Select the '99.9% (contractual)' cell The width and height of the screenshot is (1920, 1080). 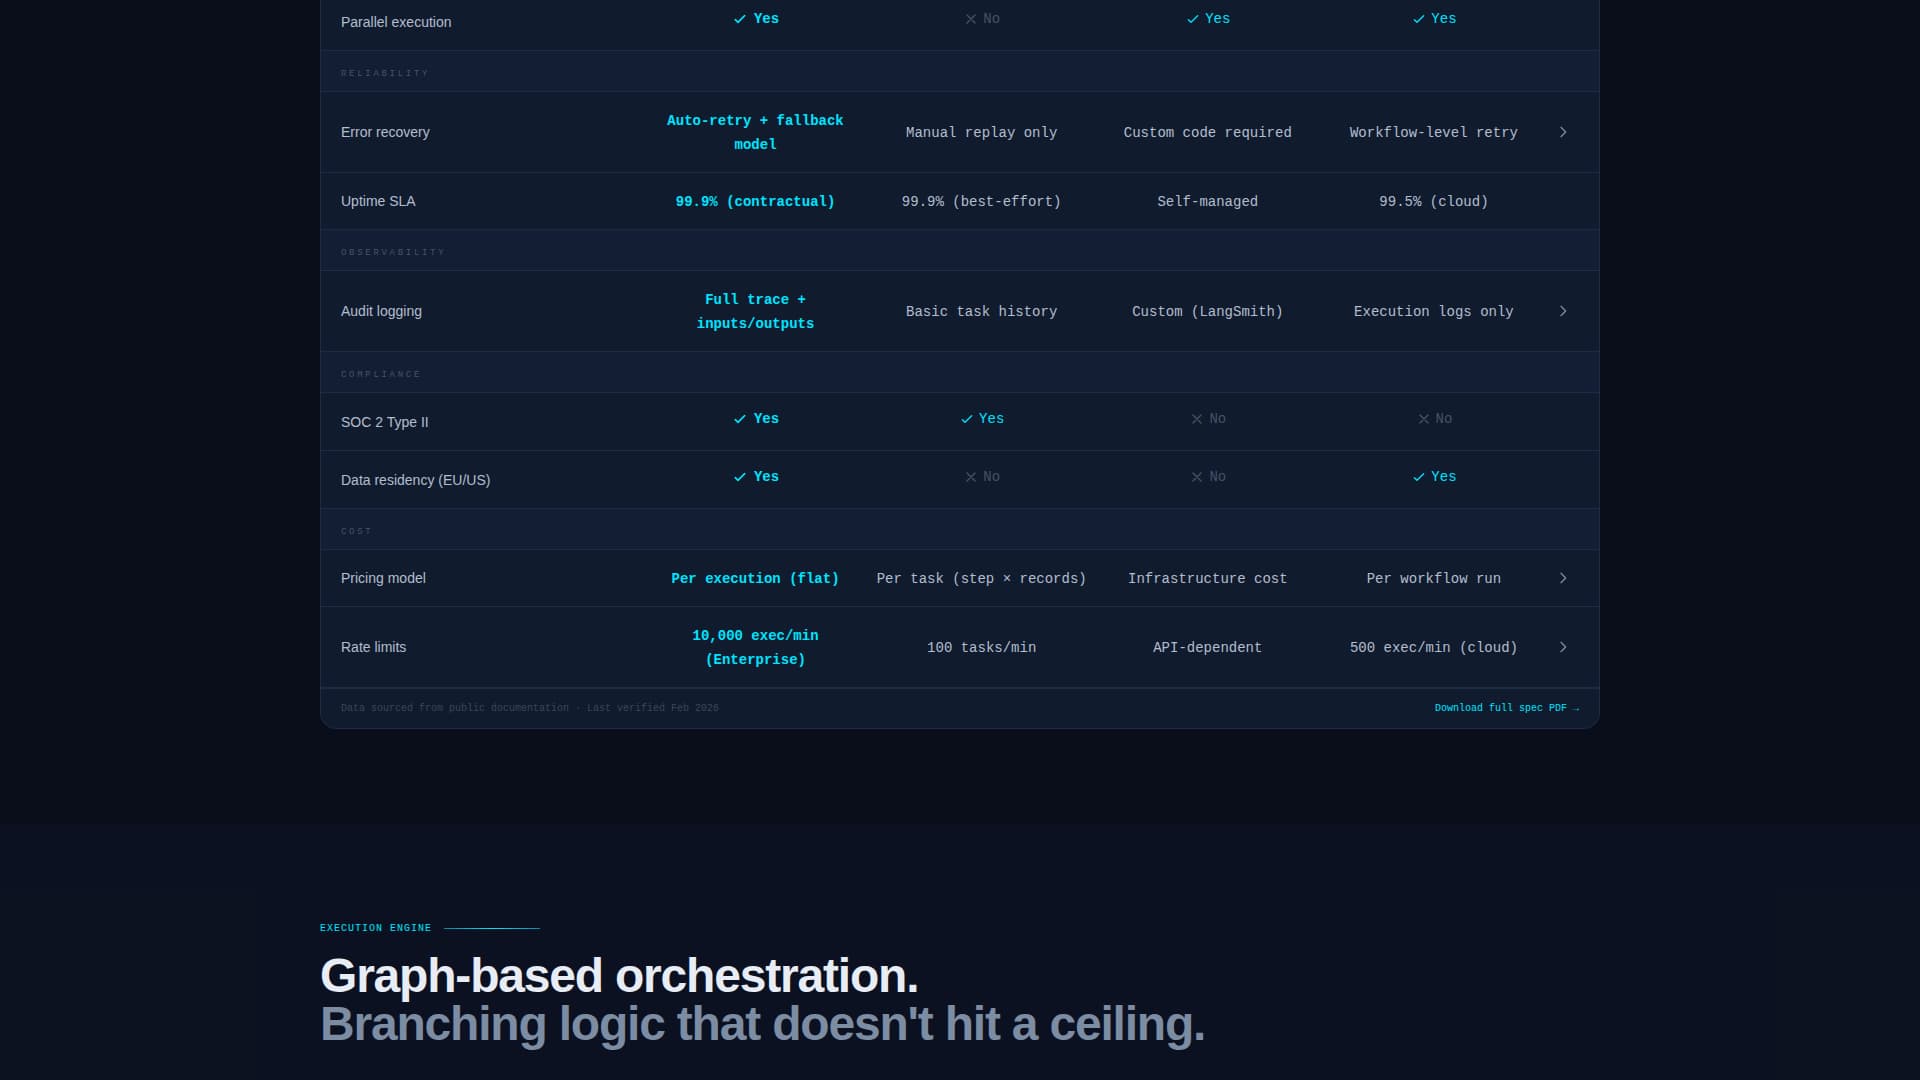[755, 201]
